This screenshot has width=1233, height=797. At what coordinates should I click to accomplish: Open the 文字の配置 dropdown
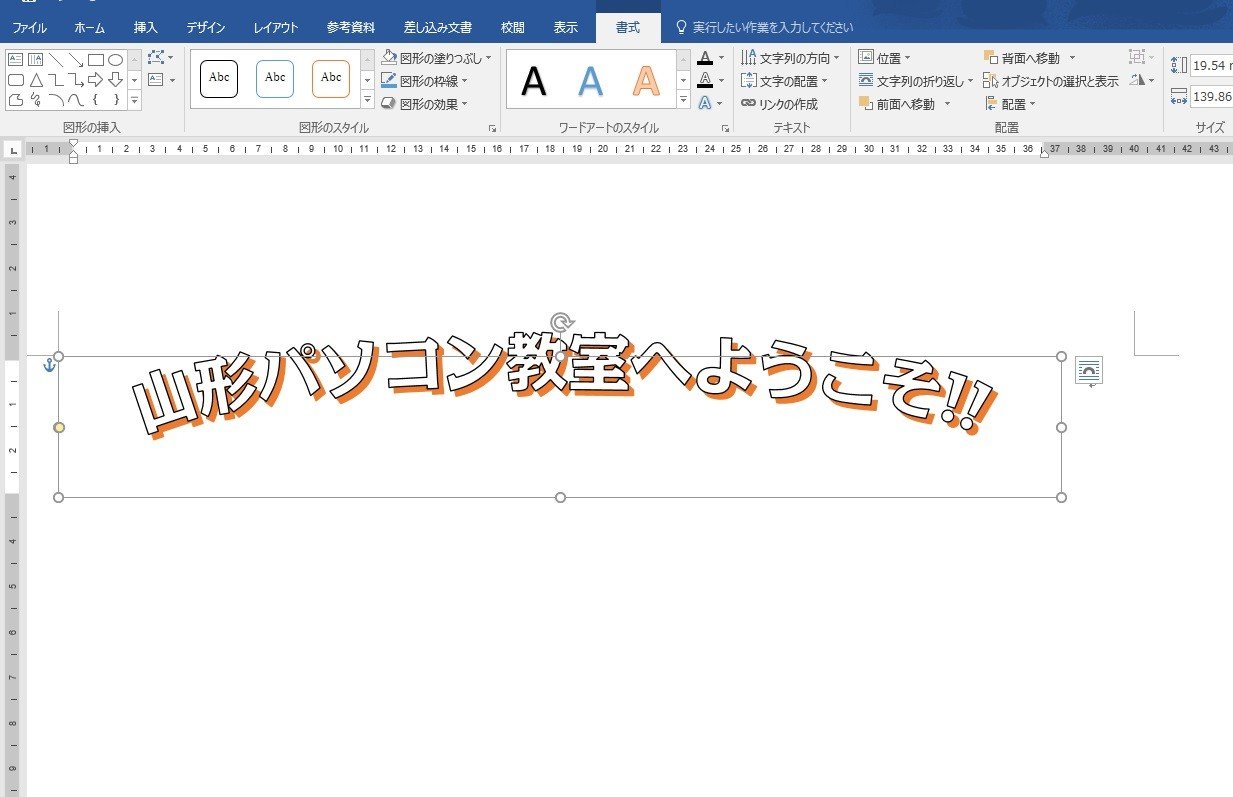click(x=785, y=81)
